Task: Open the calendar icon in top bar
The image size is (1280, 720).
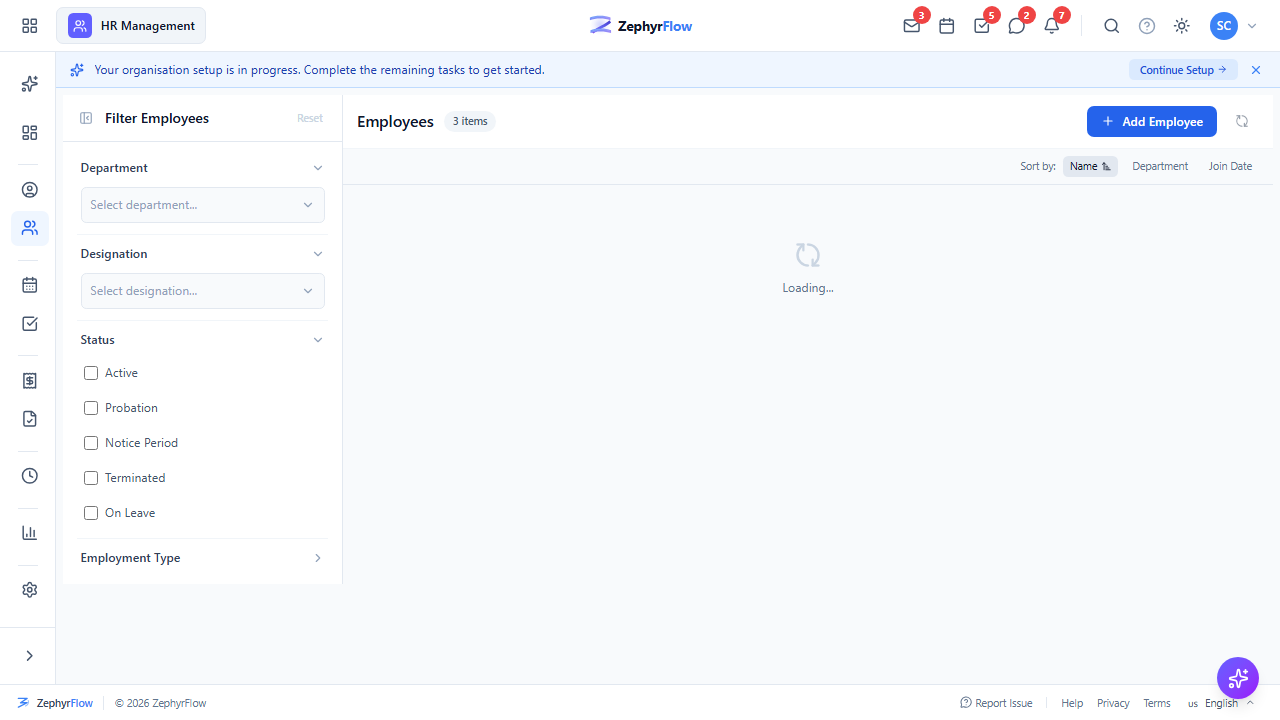Action: [947, 26]
